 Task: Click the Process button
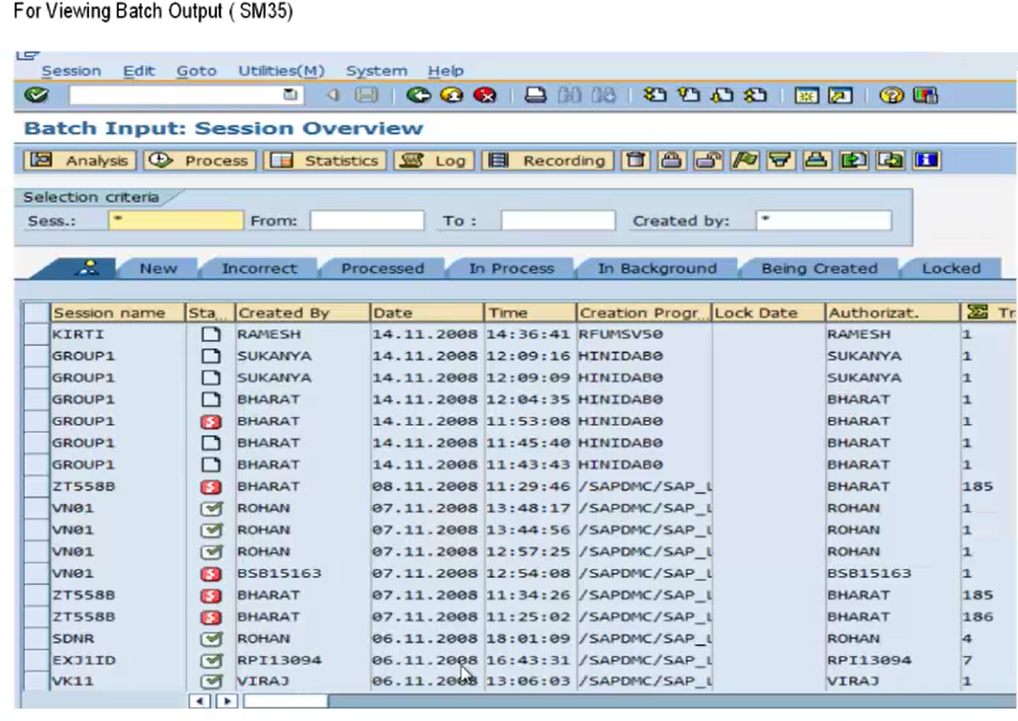200,160
